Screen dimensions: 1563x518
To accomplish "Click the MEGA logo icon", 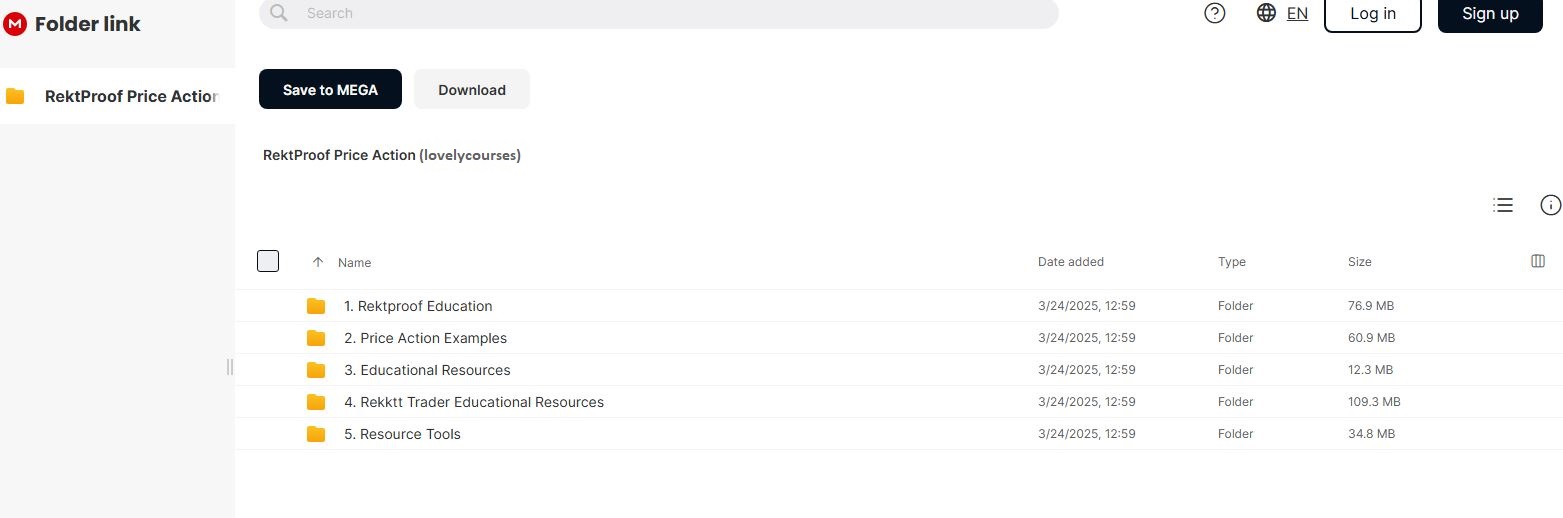I will (15, 24).
